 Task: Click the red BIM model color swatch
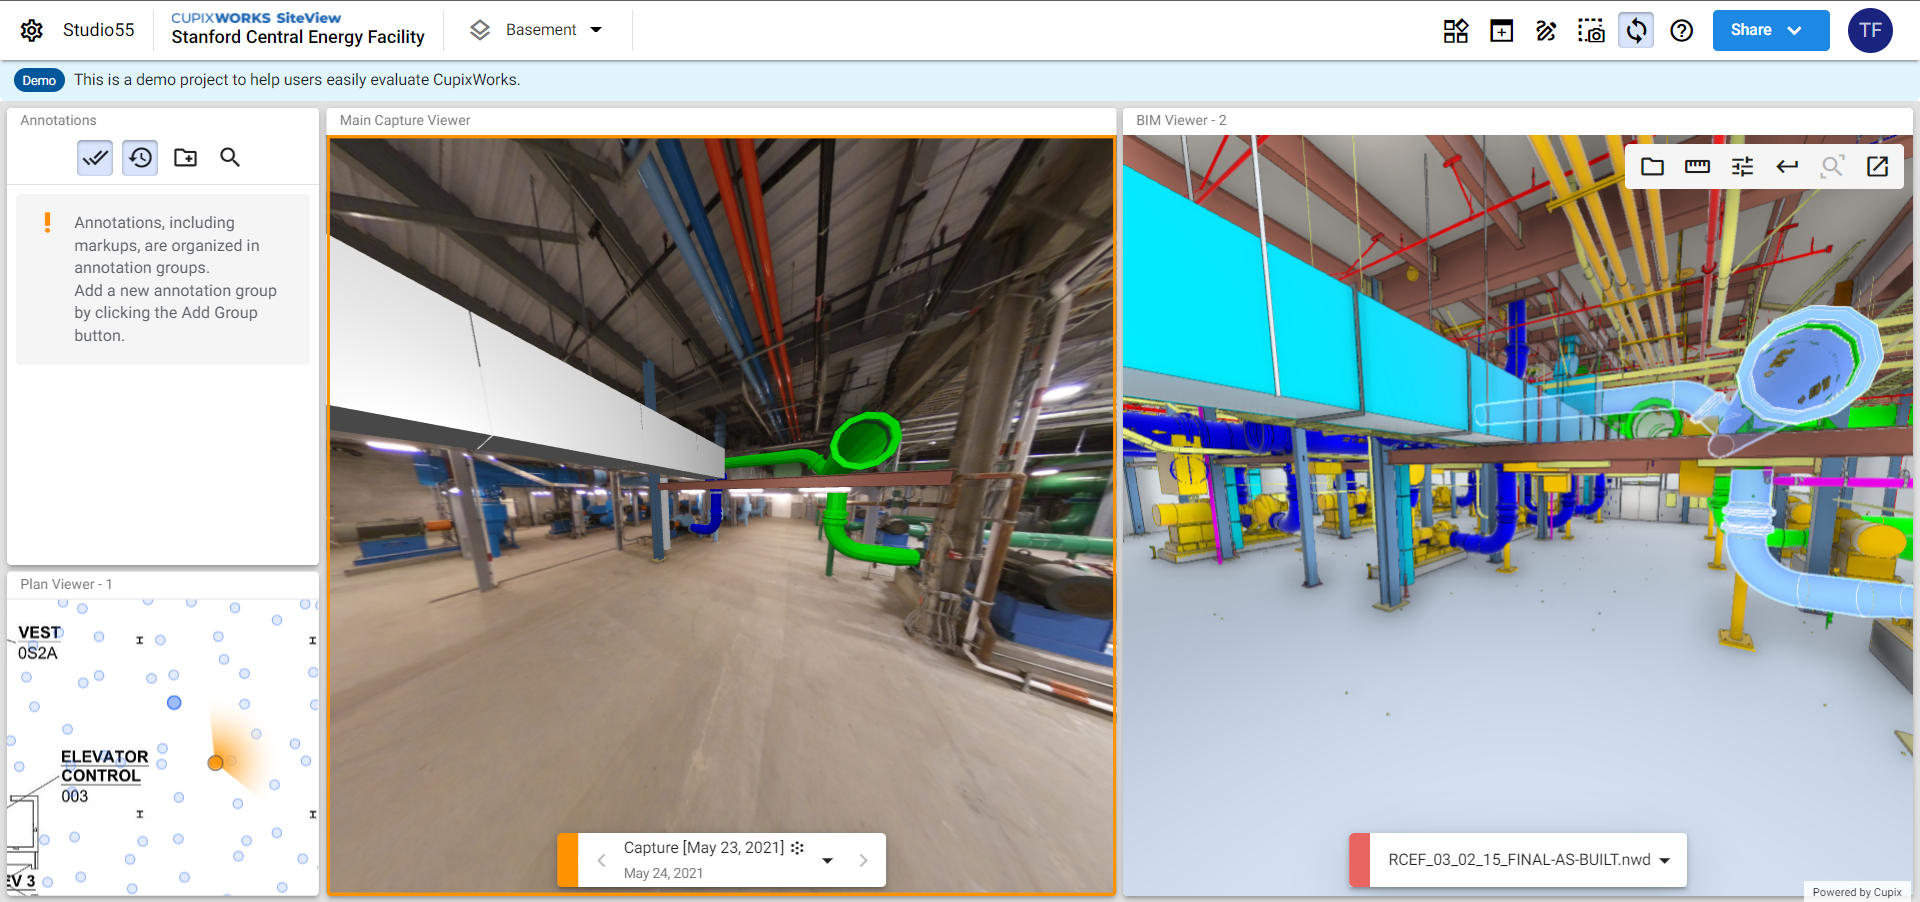1359,860
